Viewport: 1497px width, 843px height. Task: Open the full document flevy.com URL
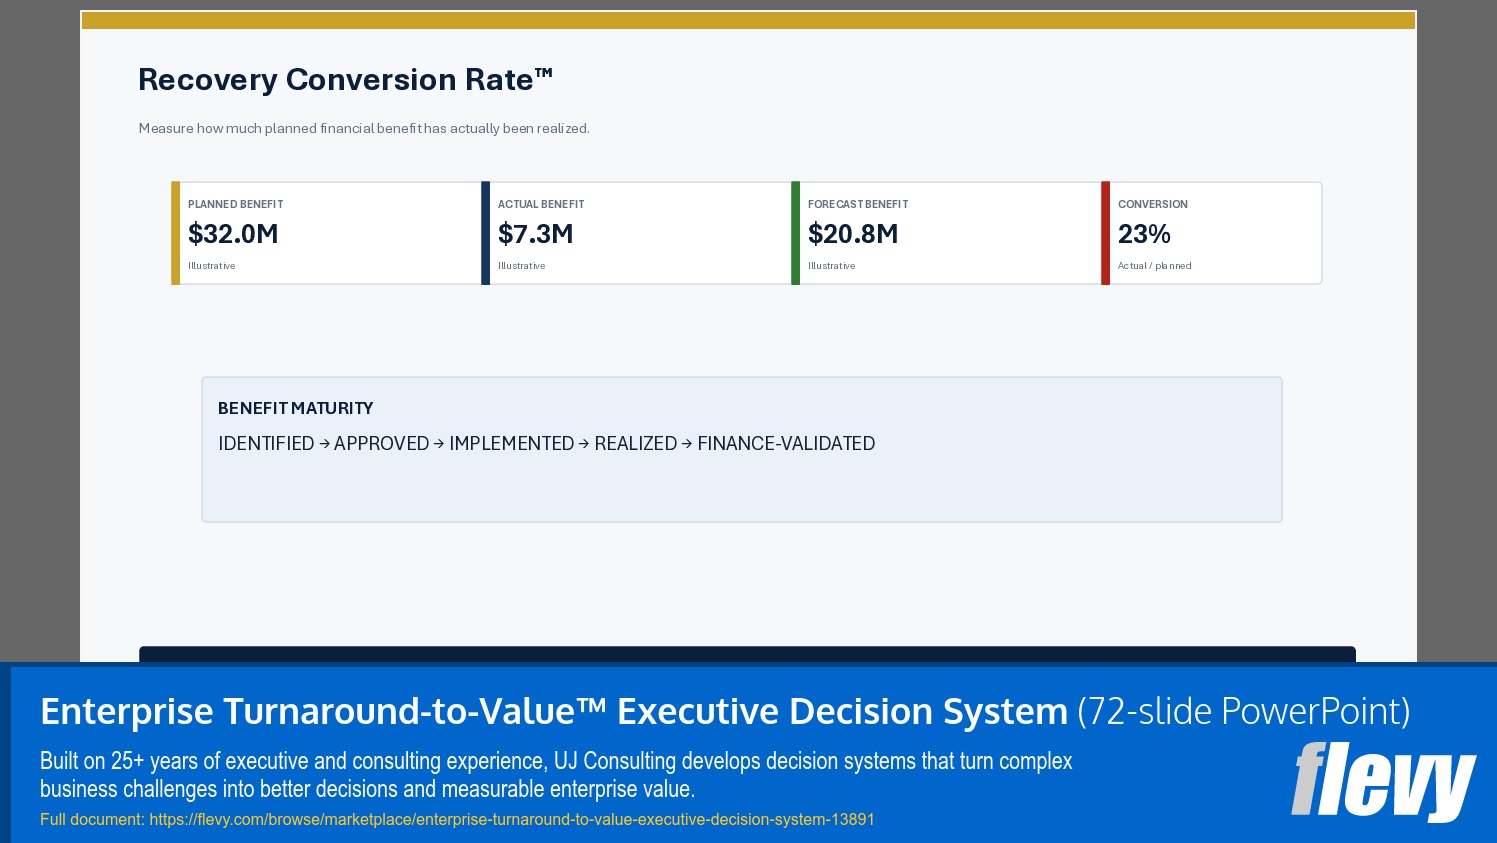512,819
